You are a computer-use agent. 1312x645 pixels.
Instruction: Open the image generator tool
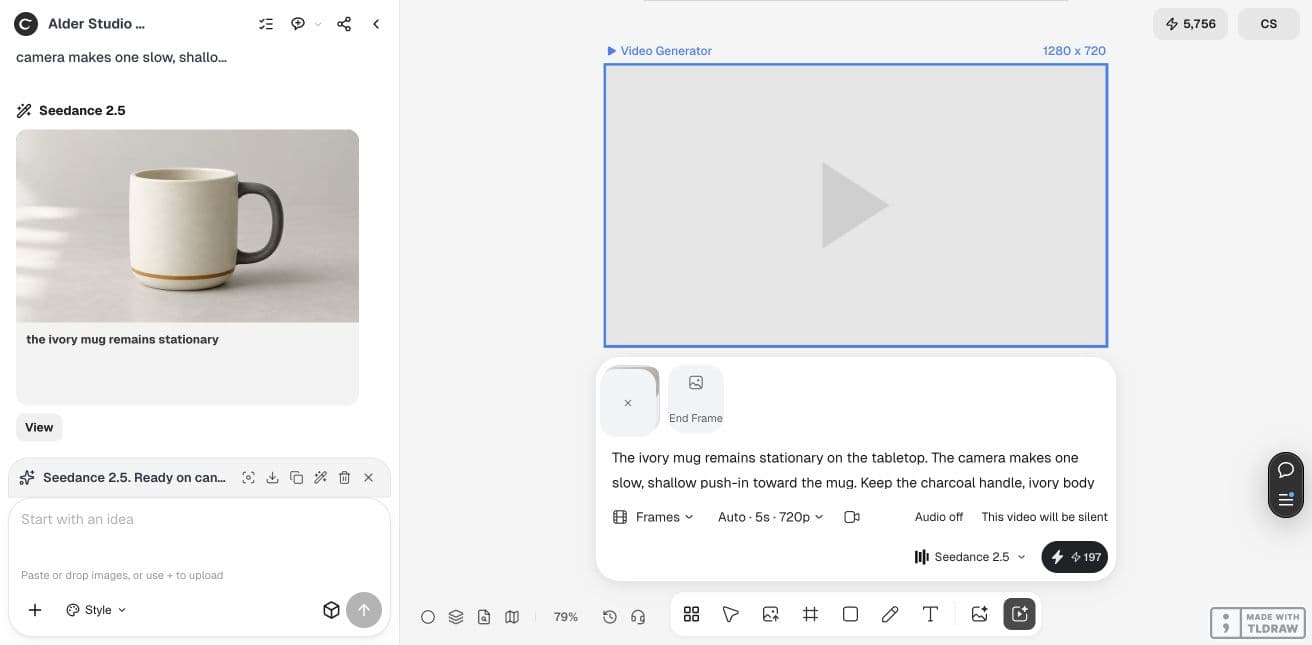980,614
